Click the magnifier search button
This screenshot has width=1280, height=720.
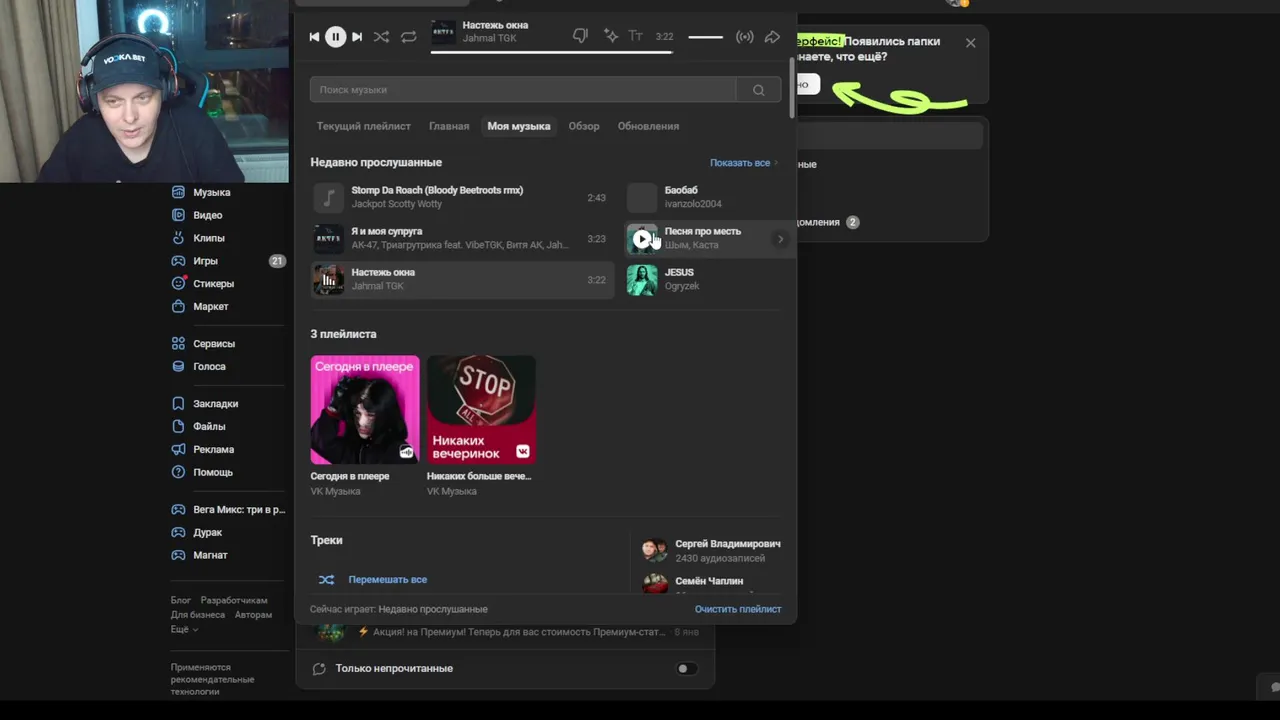point(759,90)
